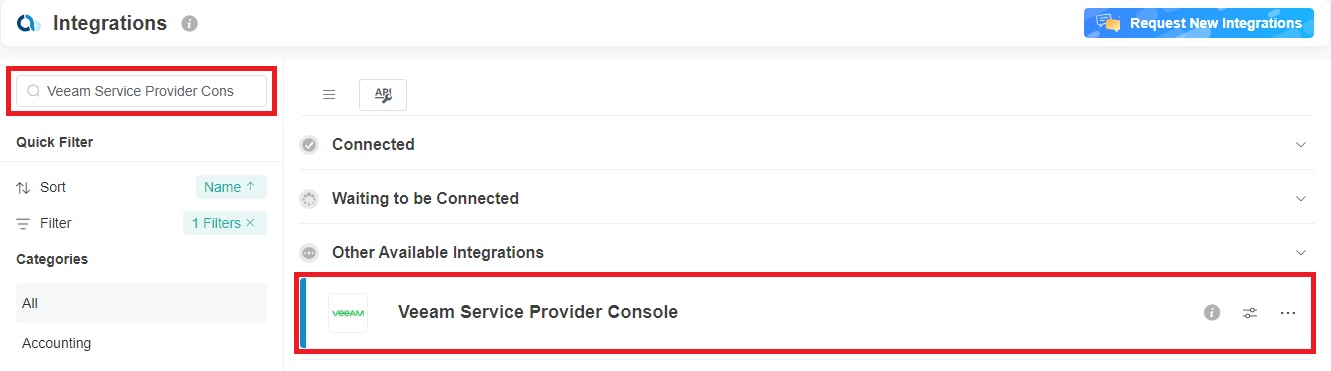Click the integrations search field
The height and width of the screenshot is (371, 1331).
pos(142,91)
